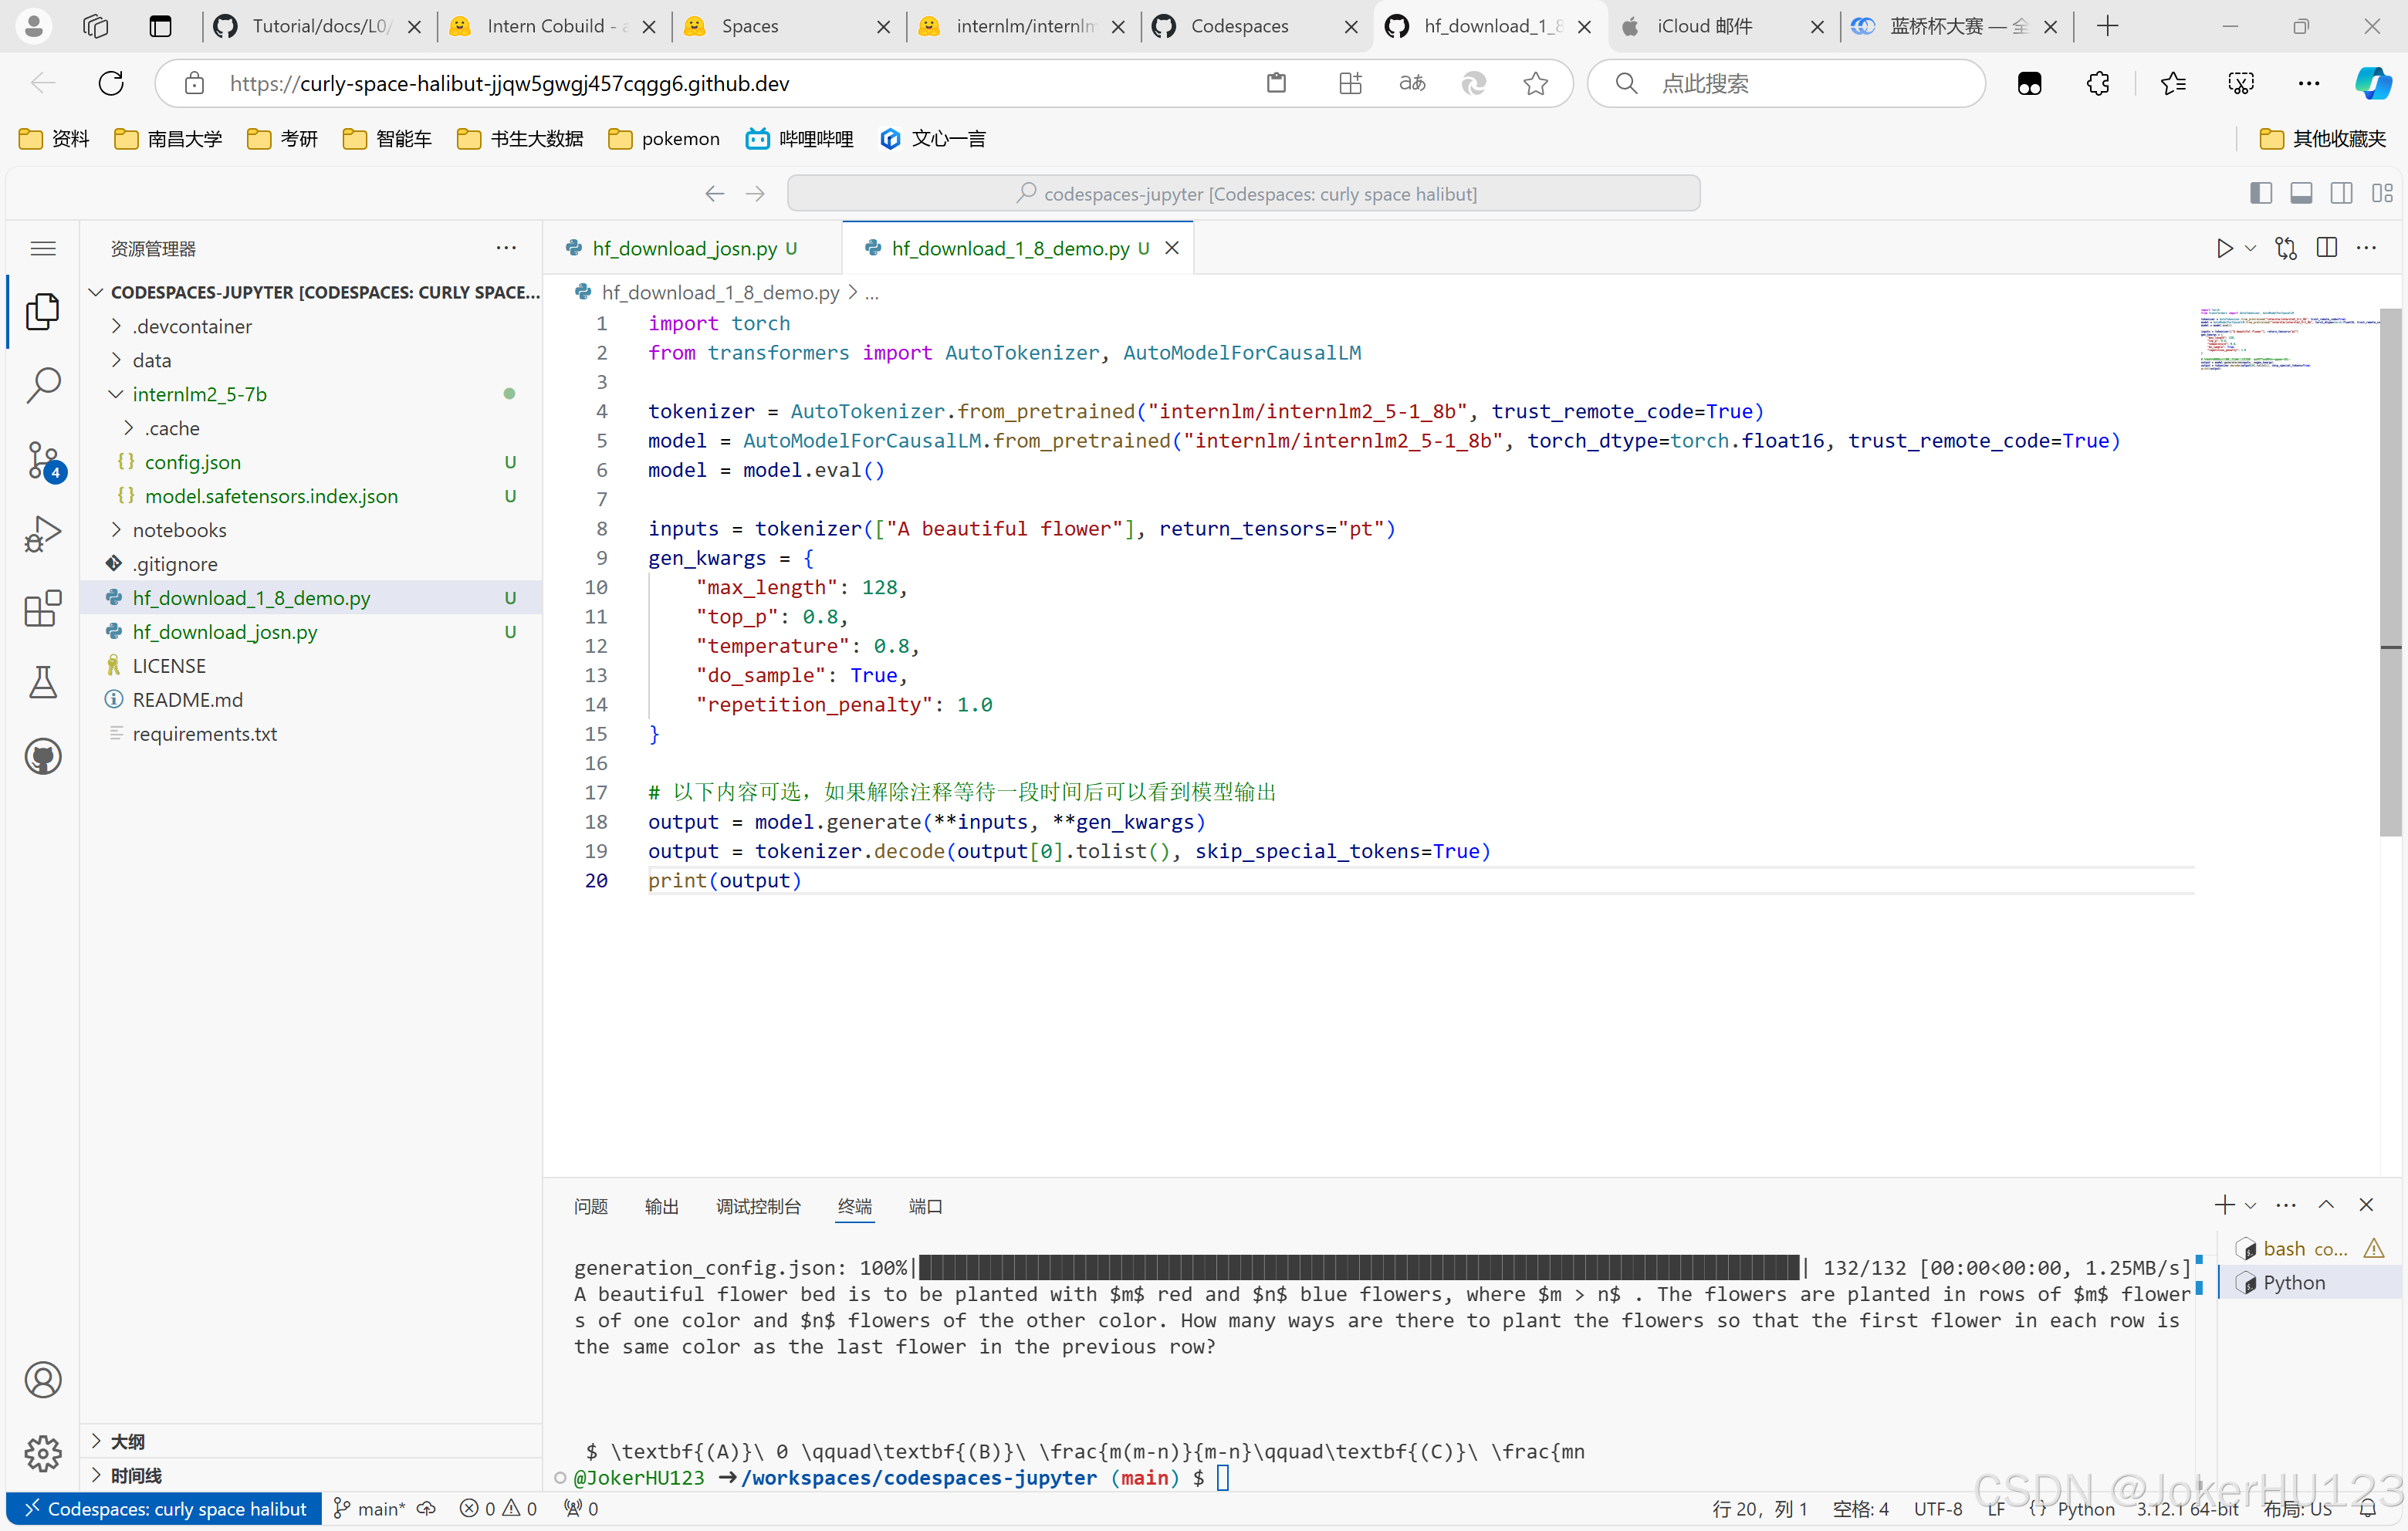Screen dimensions: 2408x1531
Task: Open the GitHub view in activity bar
Action: [43, 757]
